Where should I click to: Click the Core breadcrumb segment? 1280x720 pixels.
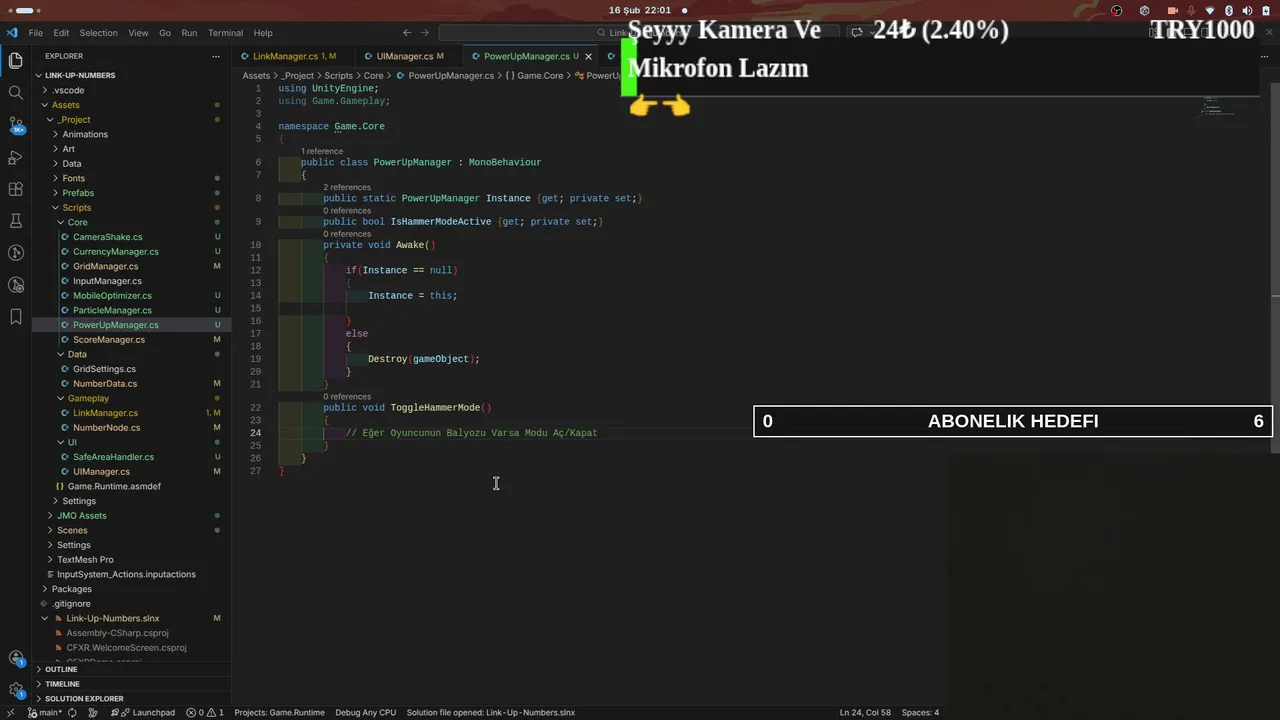(373, 76)
